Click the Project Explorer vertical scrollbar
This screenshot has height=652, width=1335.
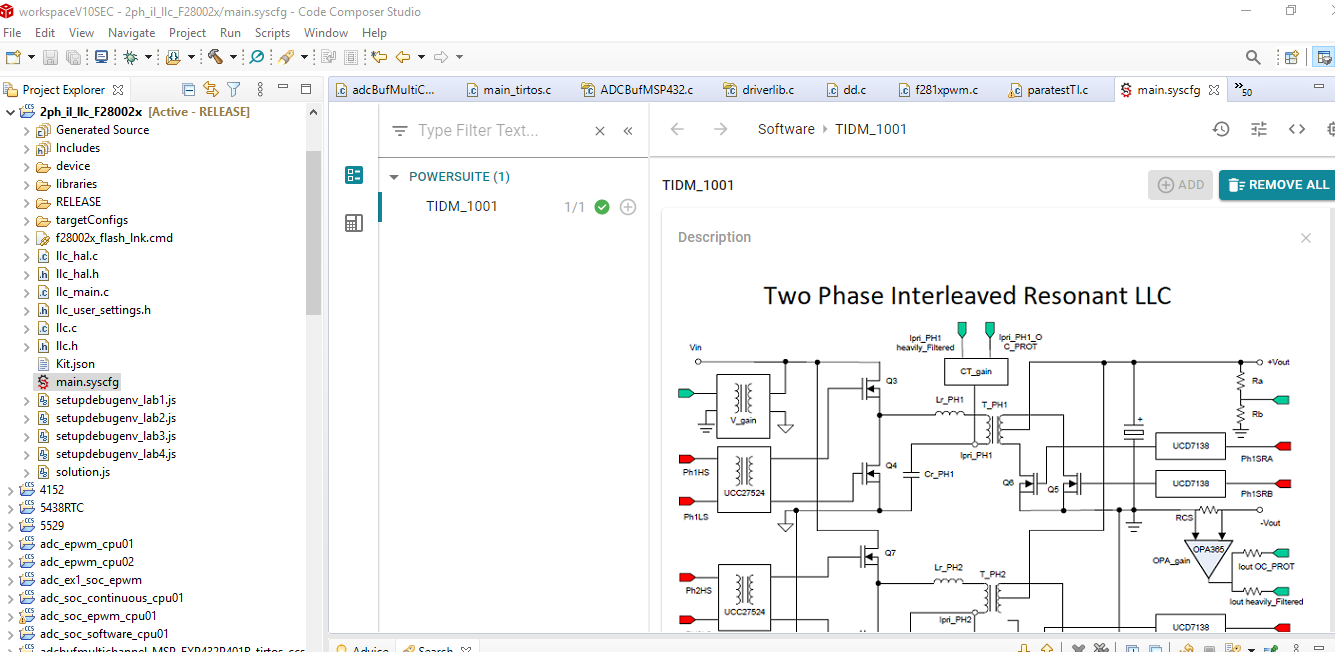(x=314, y=232)
